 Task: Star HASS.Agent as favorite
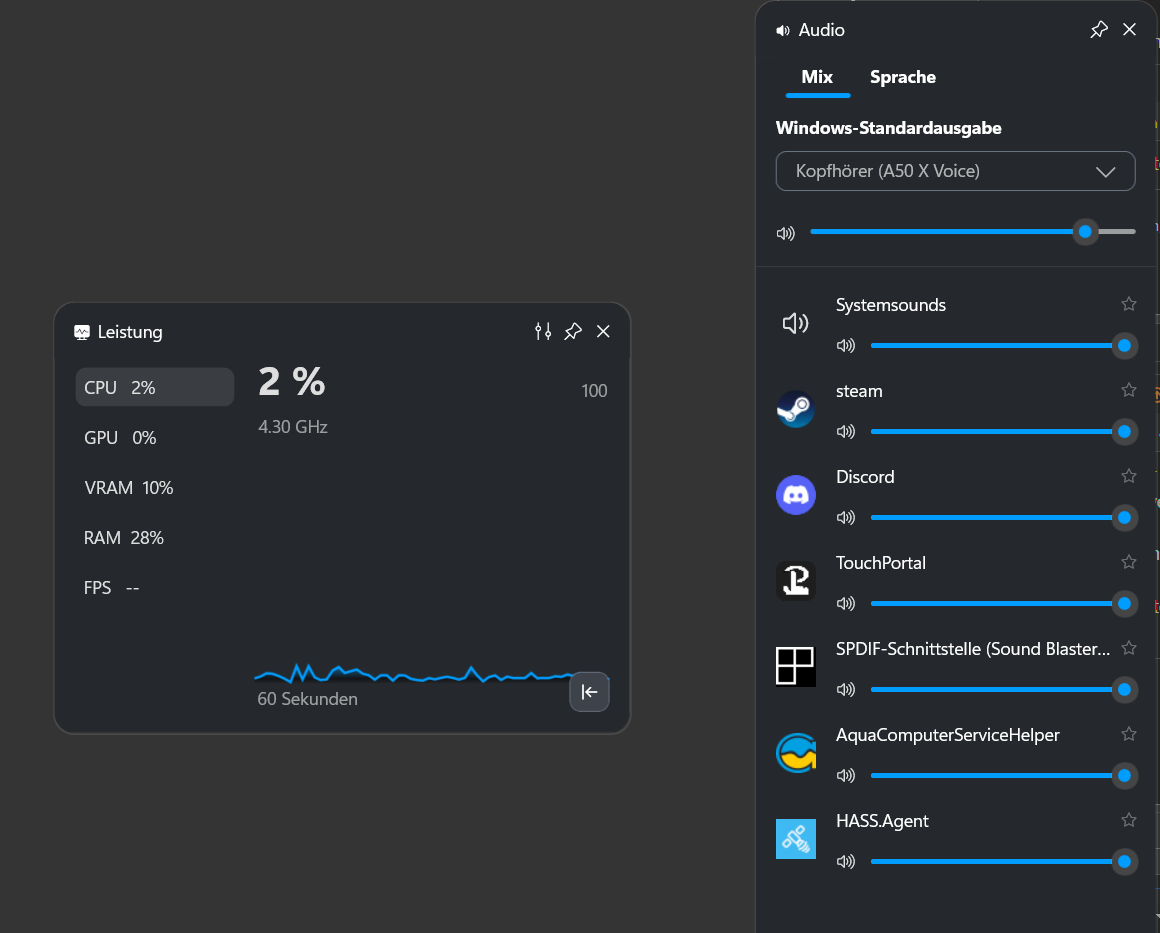pos(1128,819)
